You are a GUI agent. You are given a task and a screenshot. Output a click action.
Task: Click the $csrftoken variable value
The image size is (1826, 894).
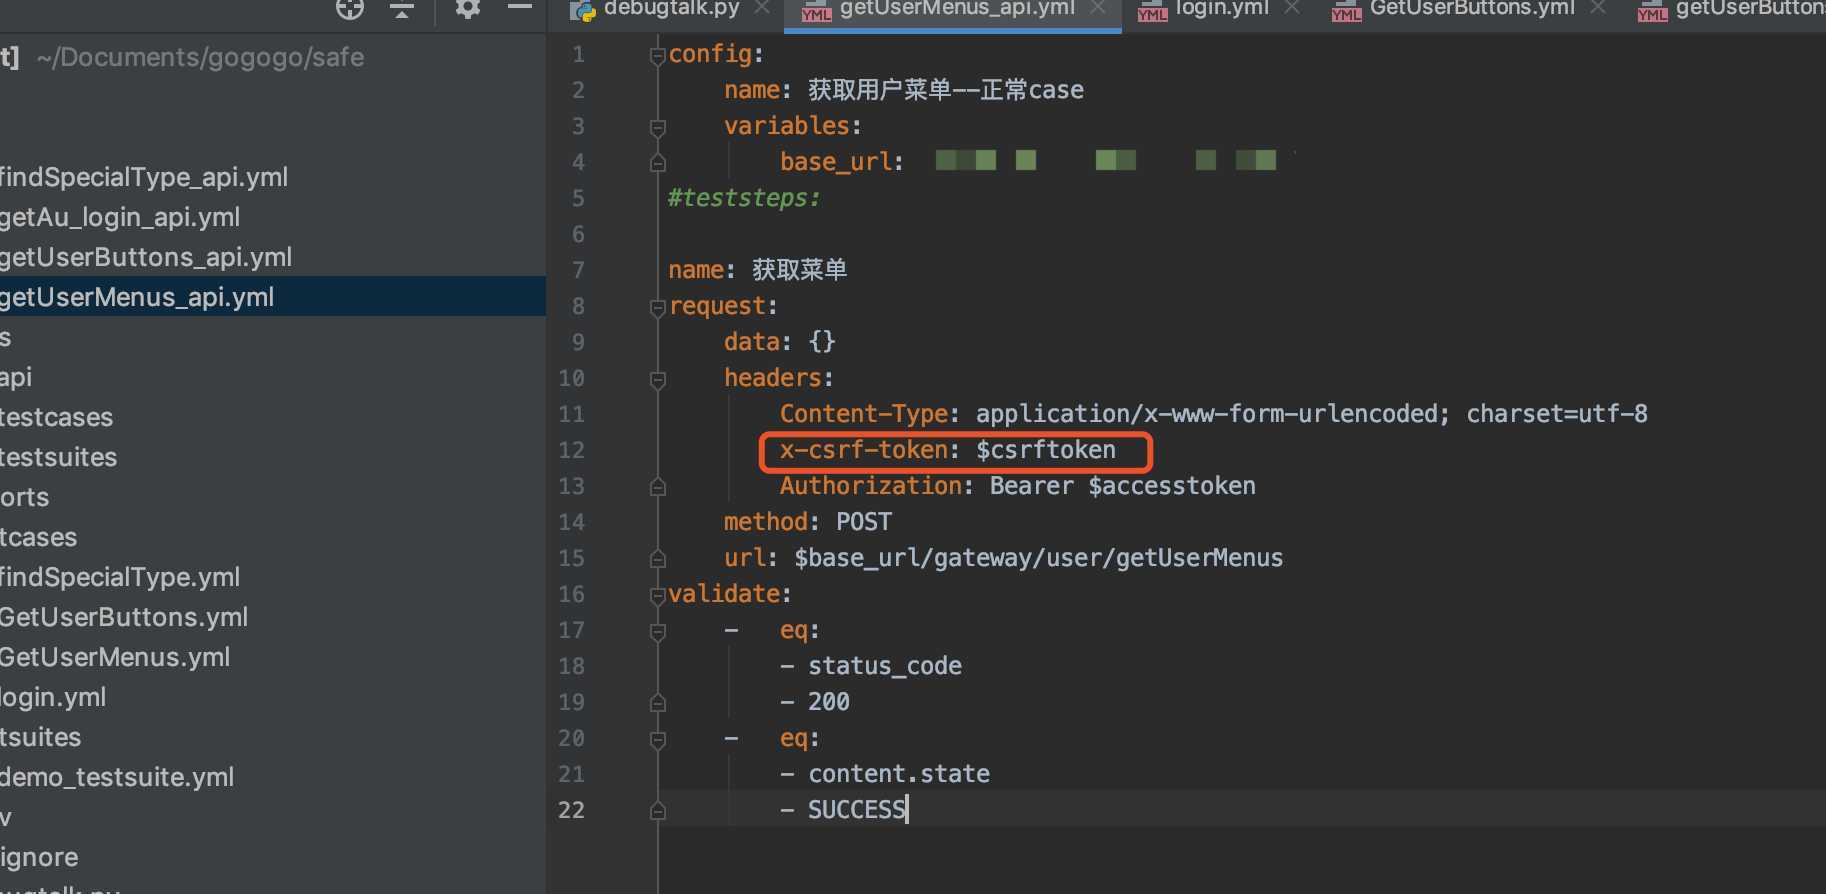1046,450
